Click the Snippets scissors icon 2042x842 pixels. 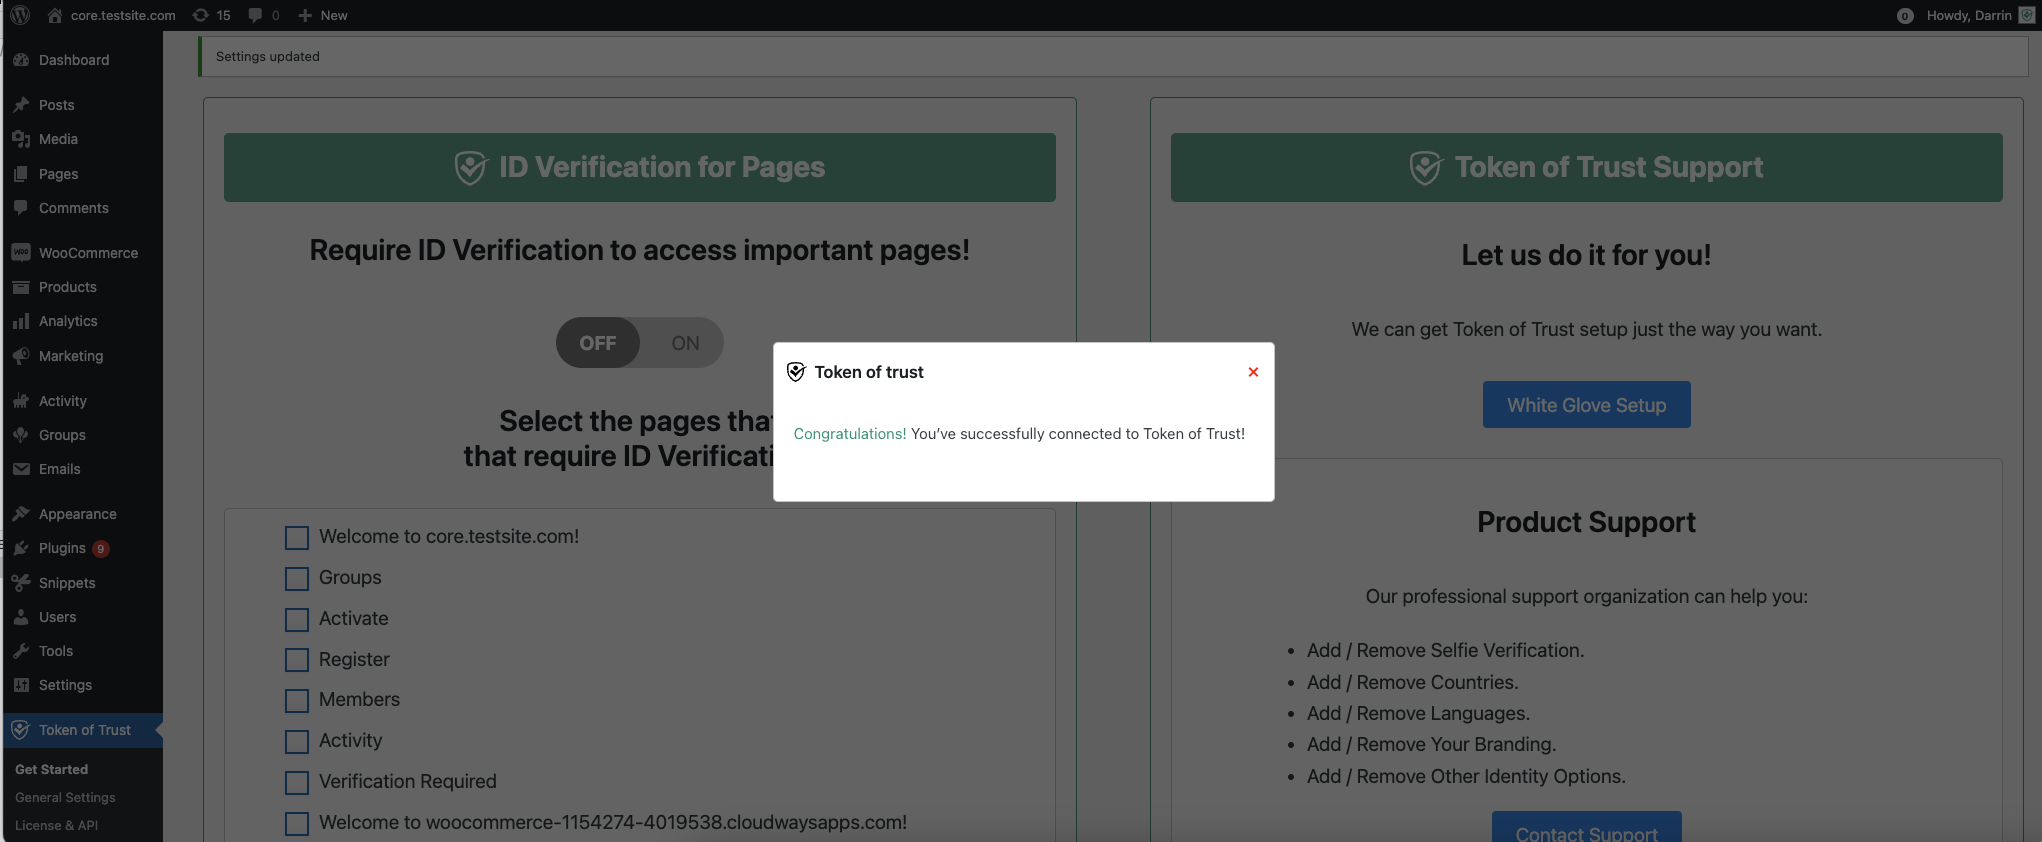21,583
